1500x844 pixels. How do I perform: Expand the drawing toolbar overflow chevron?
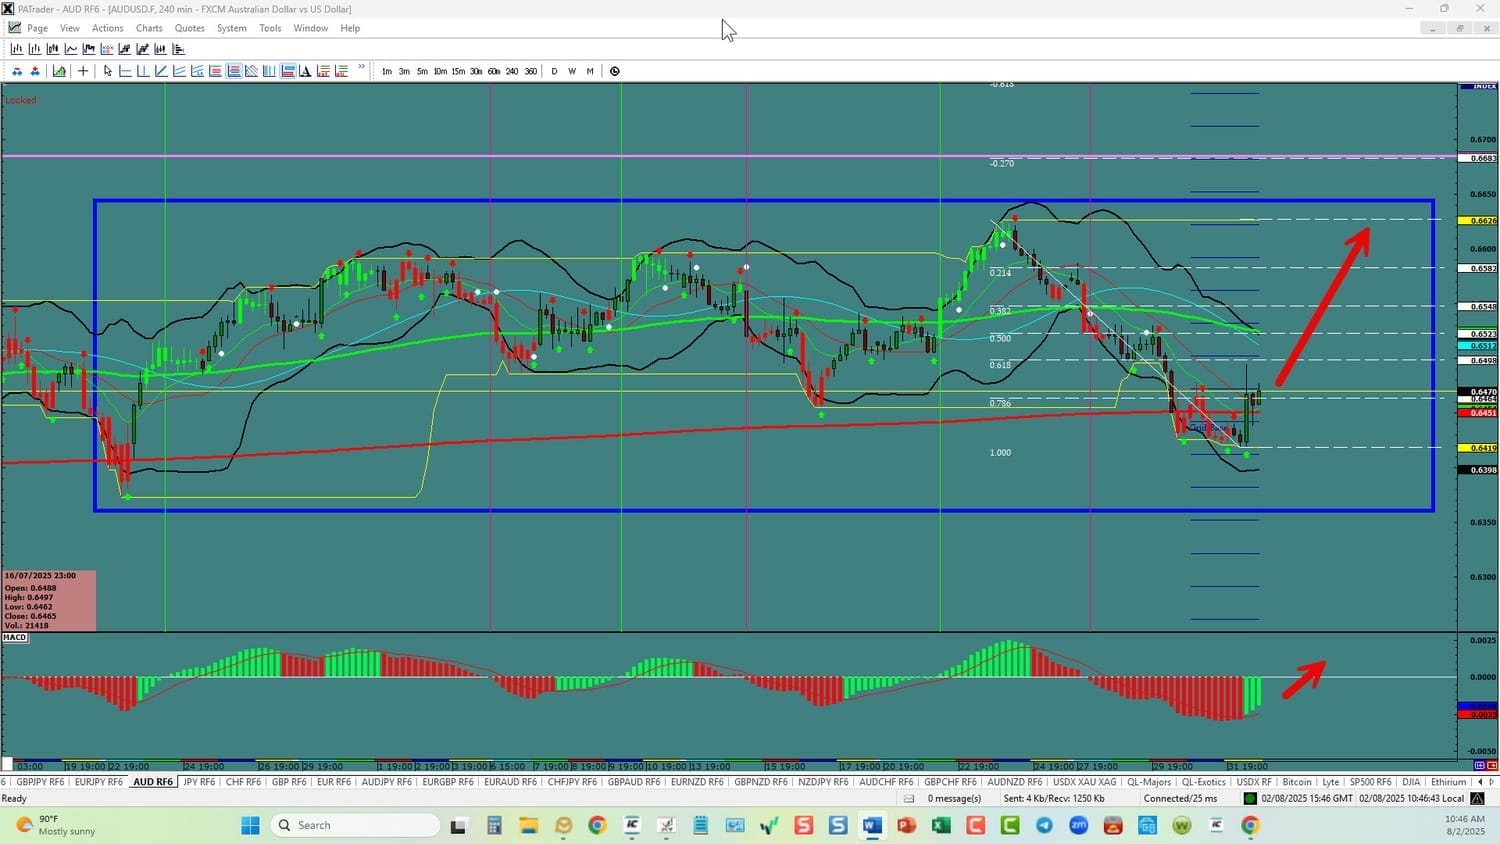click(x=361, y=68)
